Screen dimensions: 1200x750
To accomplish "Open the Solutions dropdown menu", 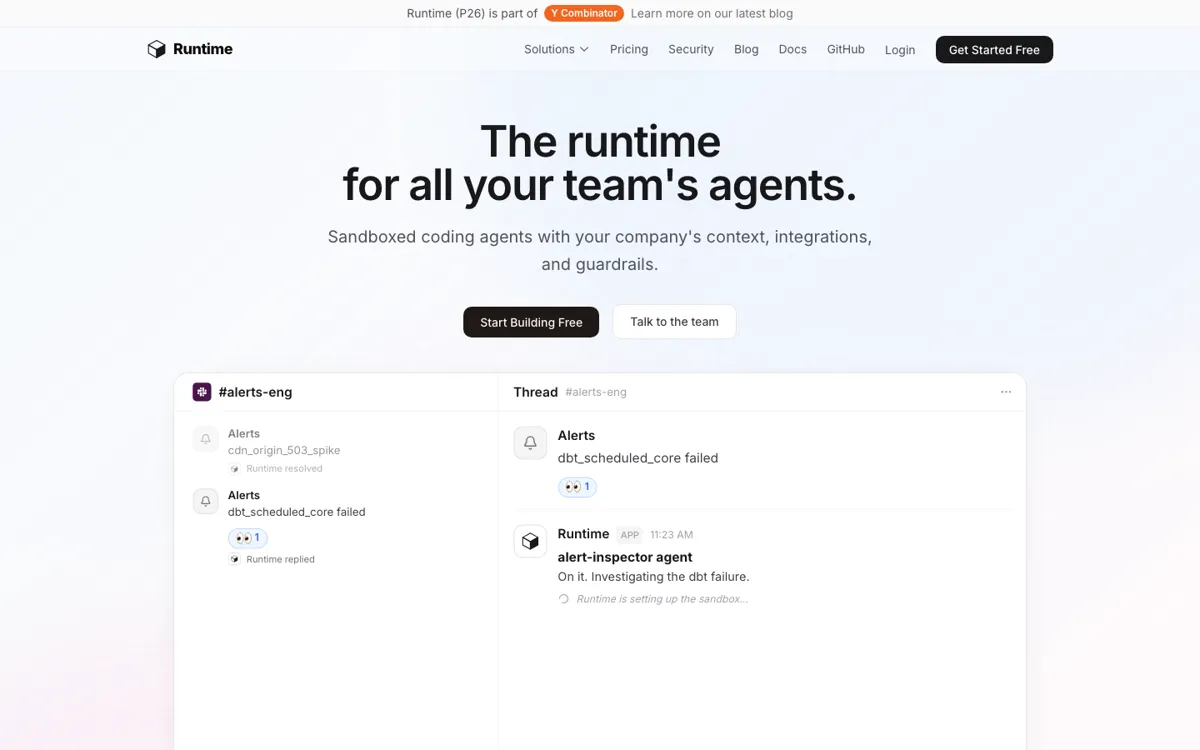I will 556,49.
